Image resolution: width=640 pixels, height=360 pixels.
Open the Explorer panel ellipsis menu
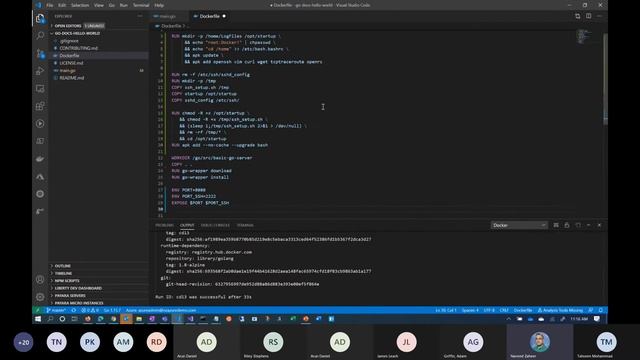click(140, 16)
